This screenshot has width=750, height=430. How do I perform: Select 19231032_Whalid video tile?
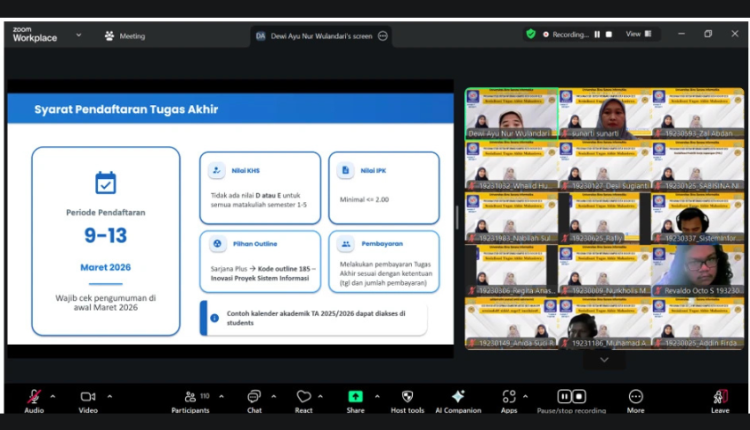[511, 165]
